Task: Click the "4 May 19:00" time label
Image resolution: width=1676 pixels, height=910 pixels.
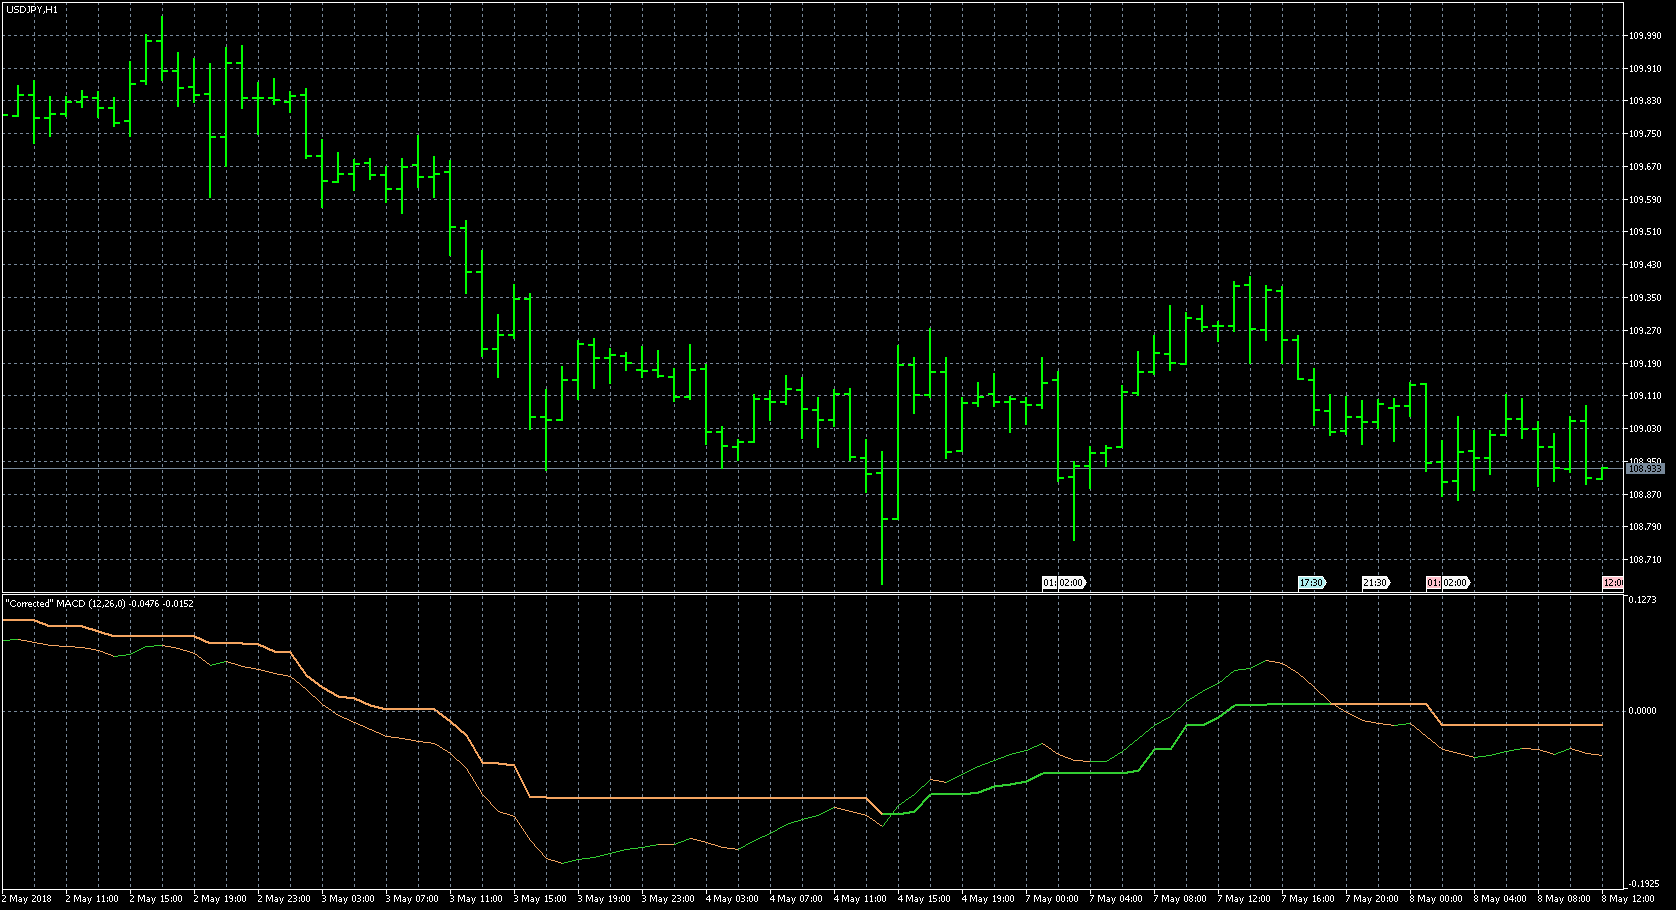Action: click(988, 899)
